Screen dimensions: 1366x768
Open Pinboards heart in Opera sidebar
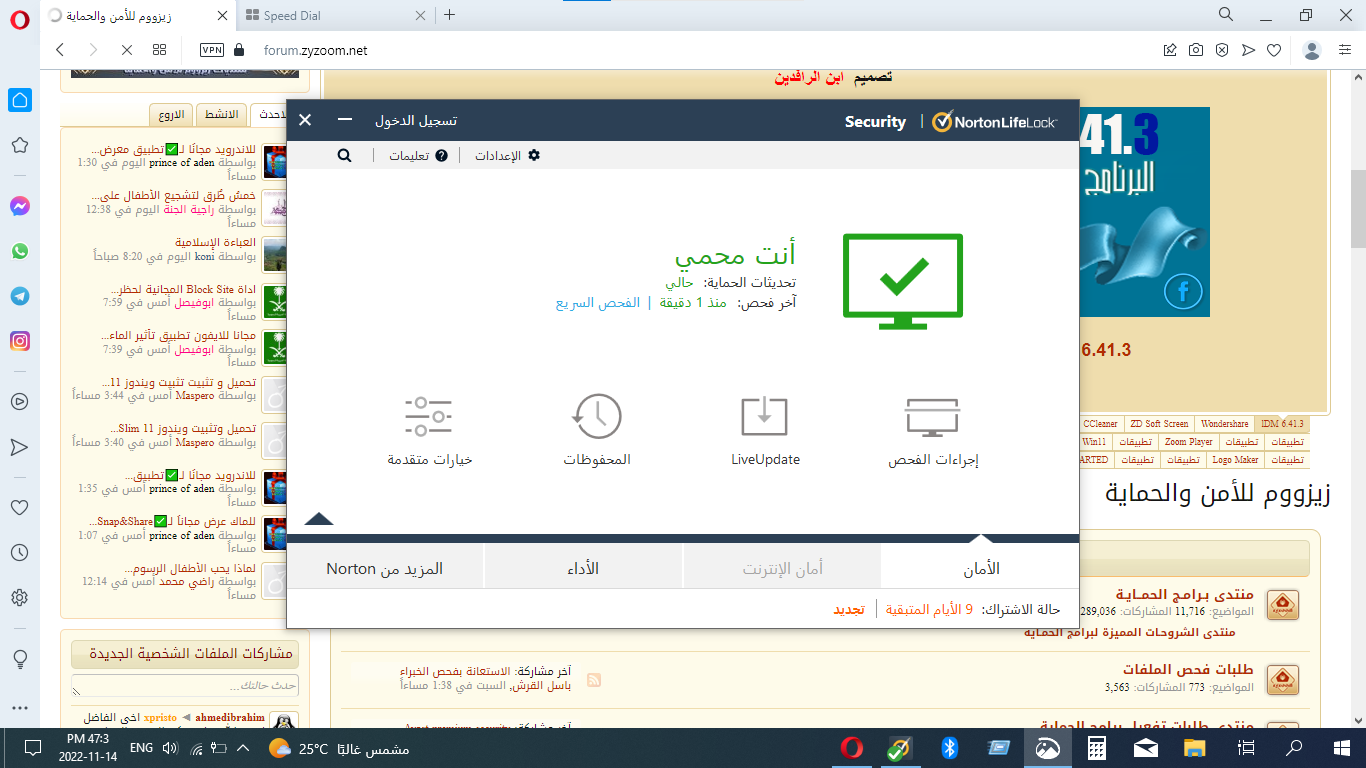tap(19, 507)
